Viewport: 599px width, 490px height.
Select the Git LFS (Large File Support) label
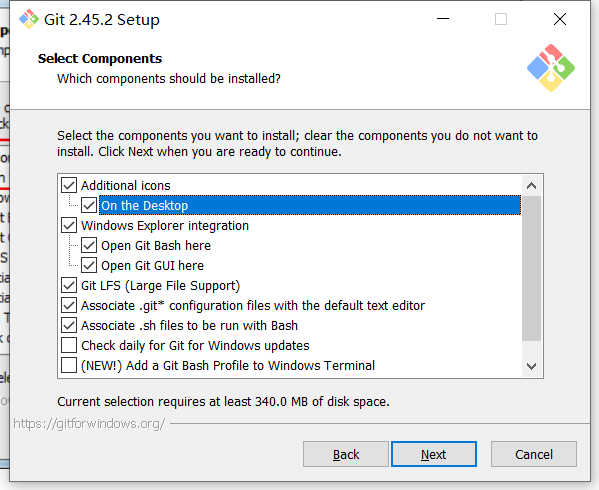pyautogui.click(x=160, y=286)
